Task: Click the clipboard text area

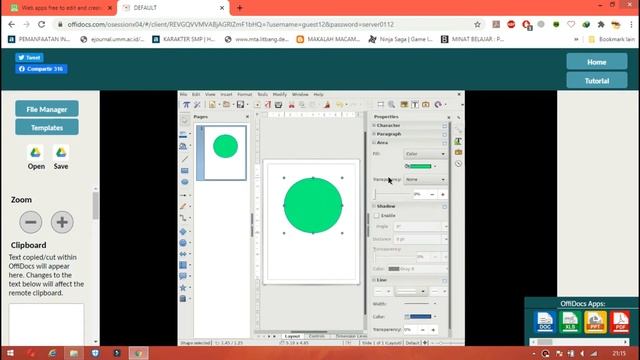Action: click(x=46, y=324)
